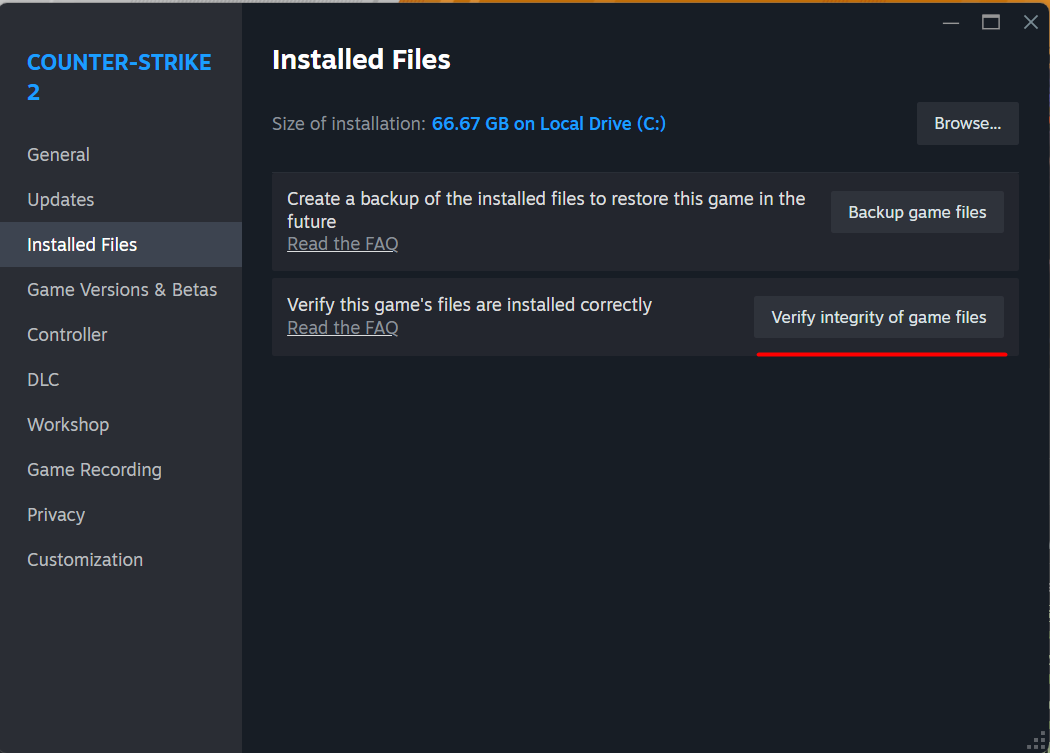Click Backup game files button
This screenshot has height=753, width=1050.
coord(917,212)
